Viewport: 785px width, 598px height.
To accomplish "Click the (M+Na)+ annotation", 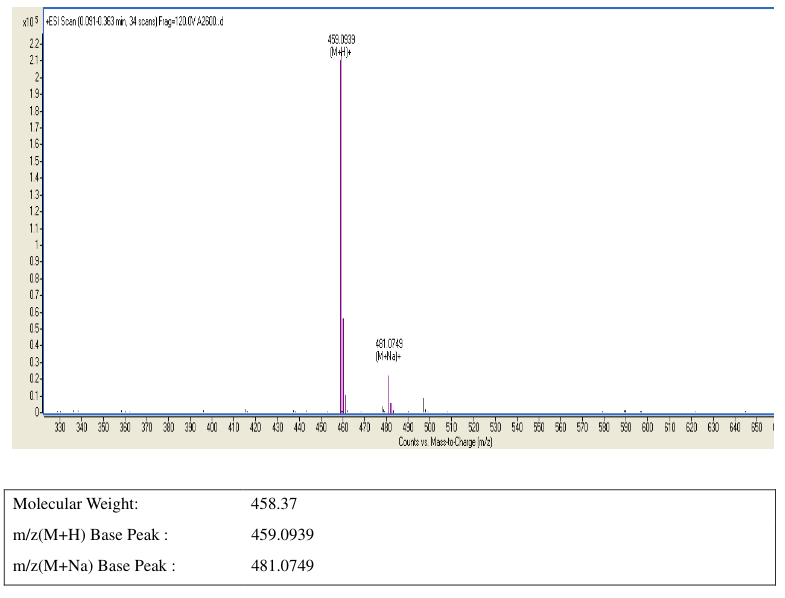I will point(388,356).
